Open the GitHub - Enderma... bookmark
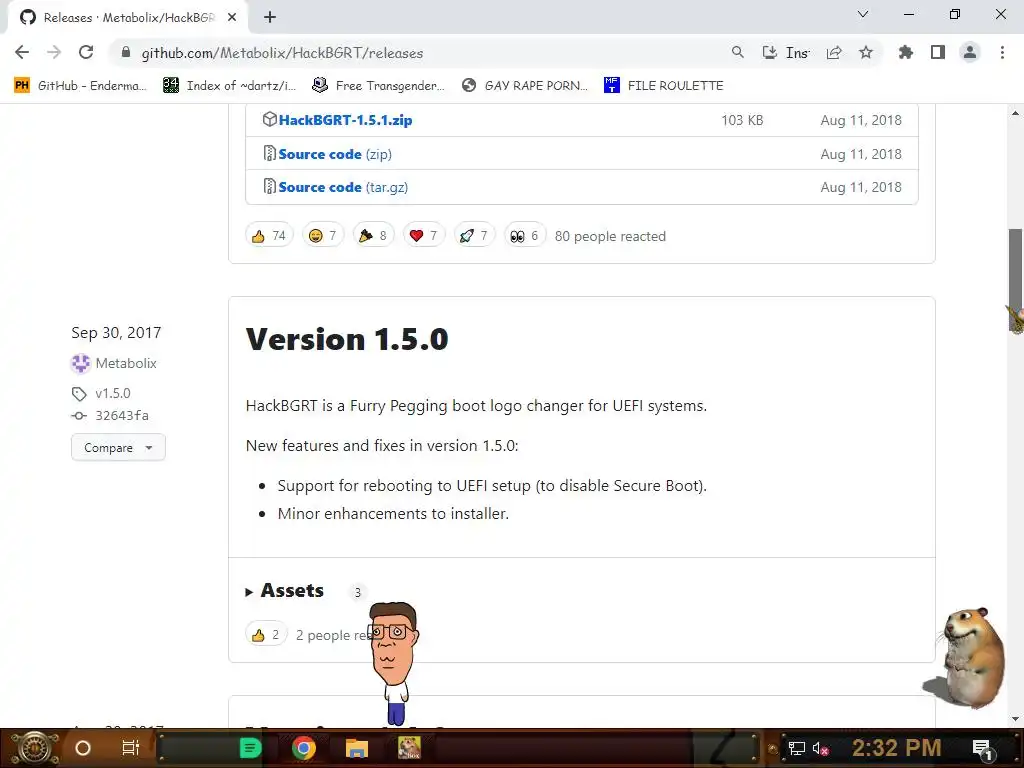1024x768 pixels. (80, 86)
